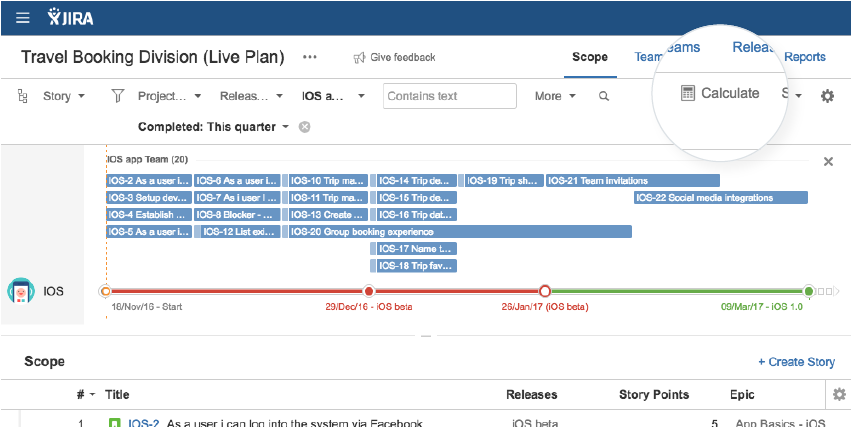The image size is (851, 427).
Task: Click the Calculate button
Action: (x=720, y=93)
